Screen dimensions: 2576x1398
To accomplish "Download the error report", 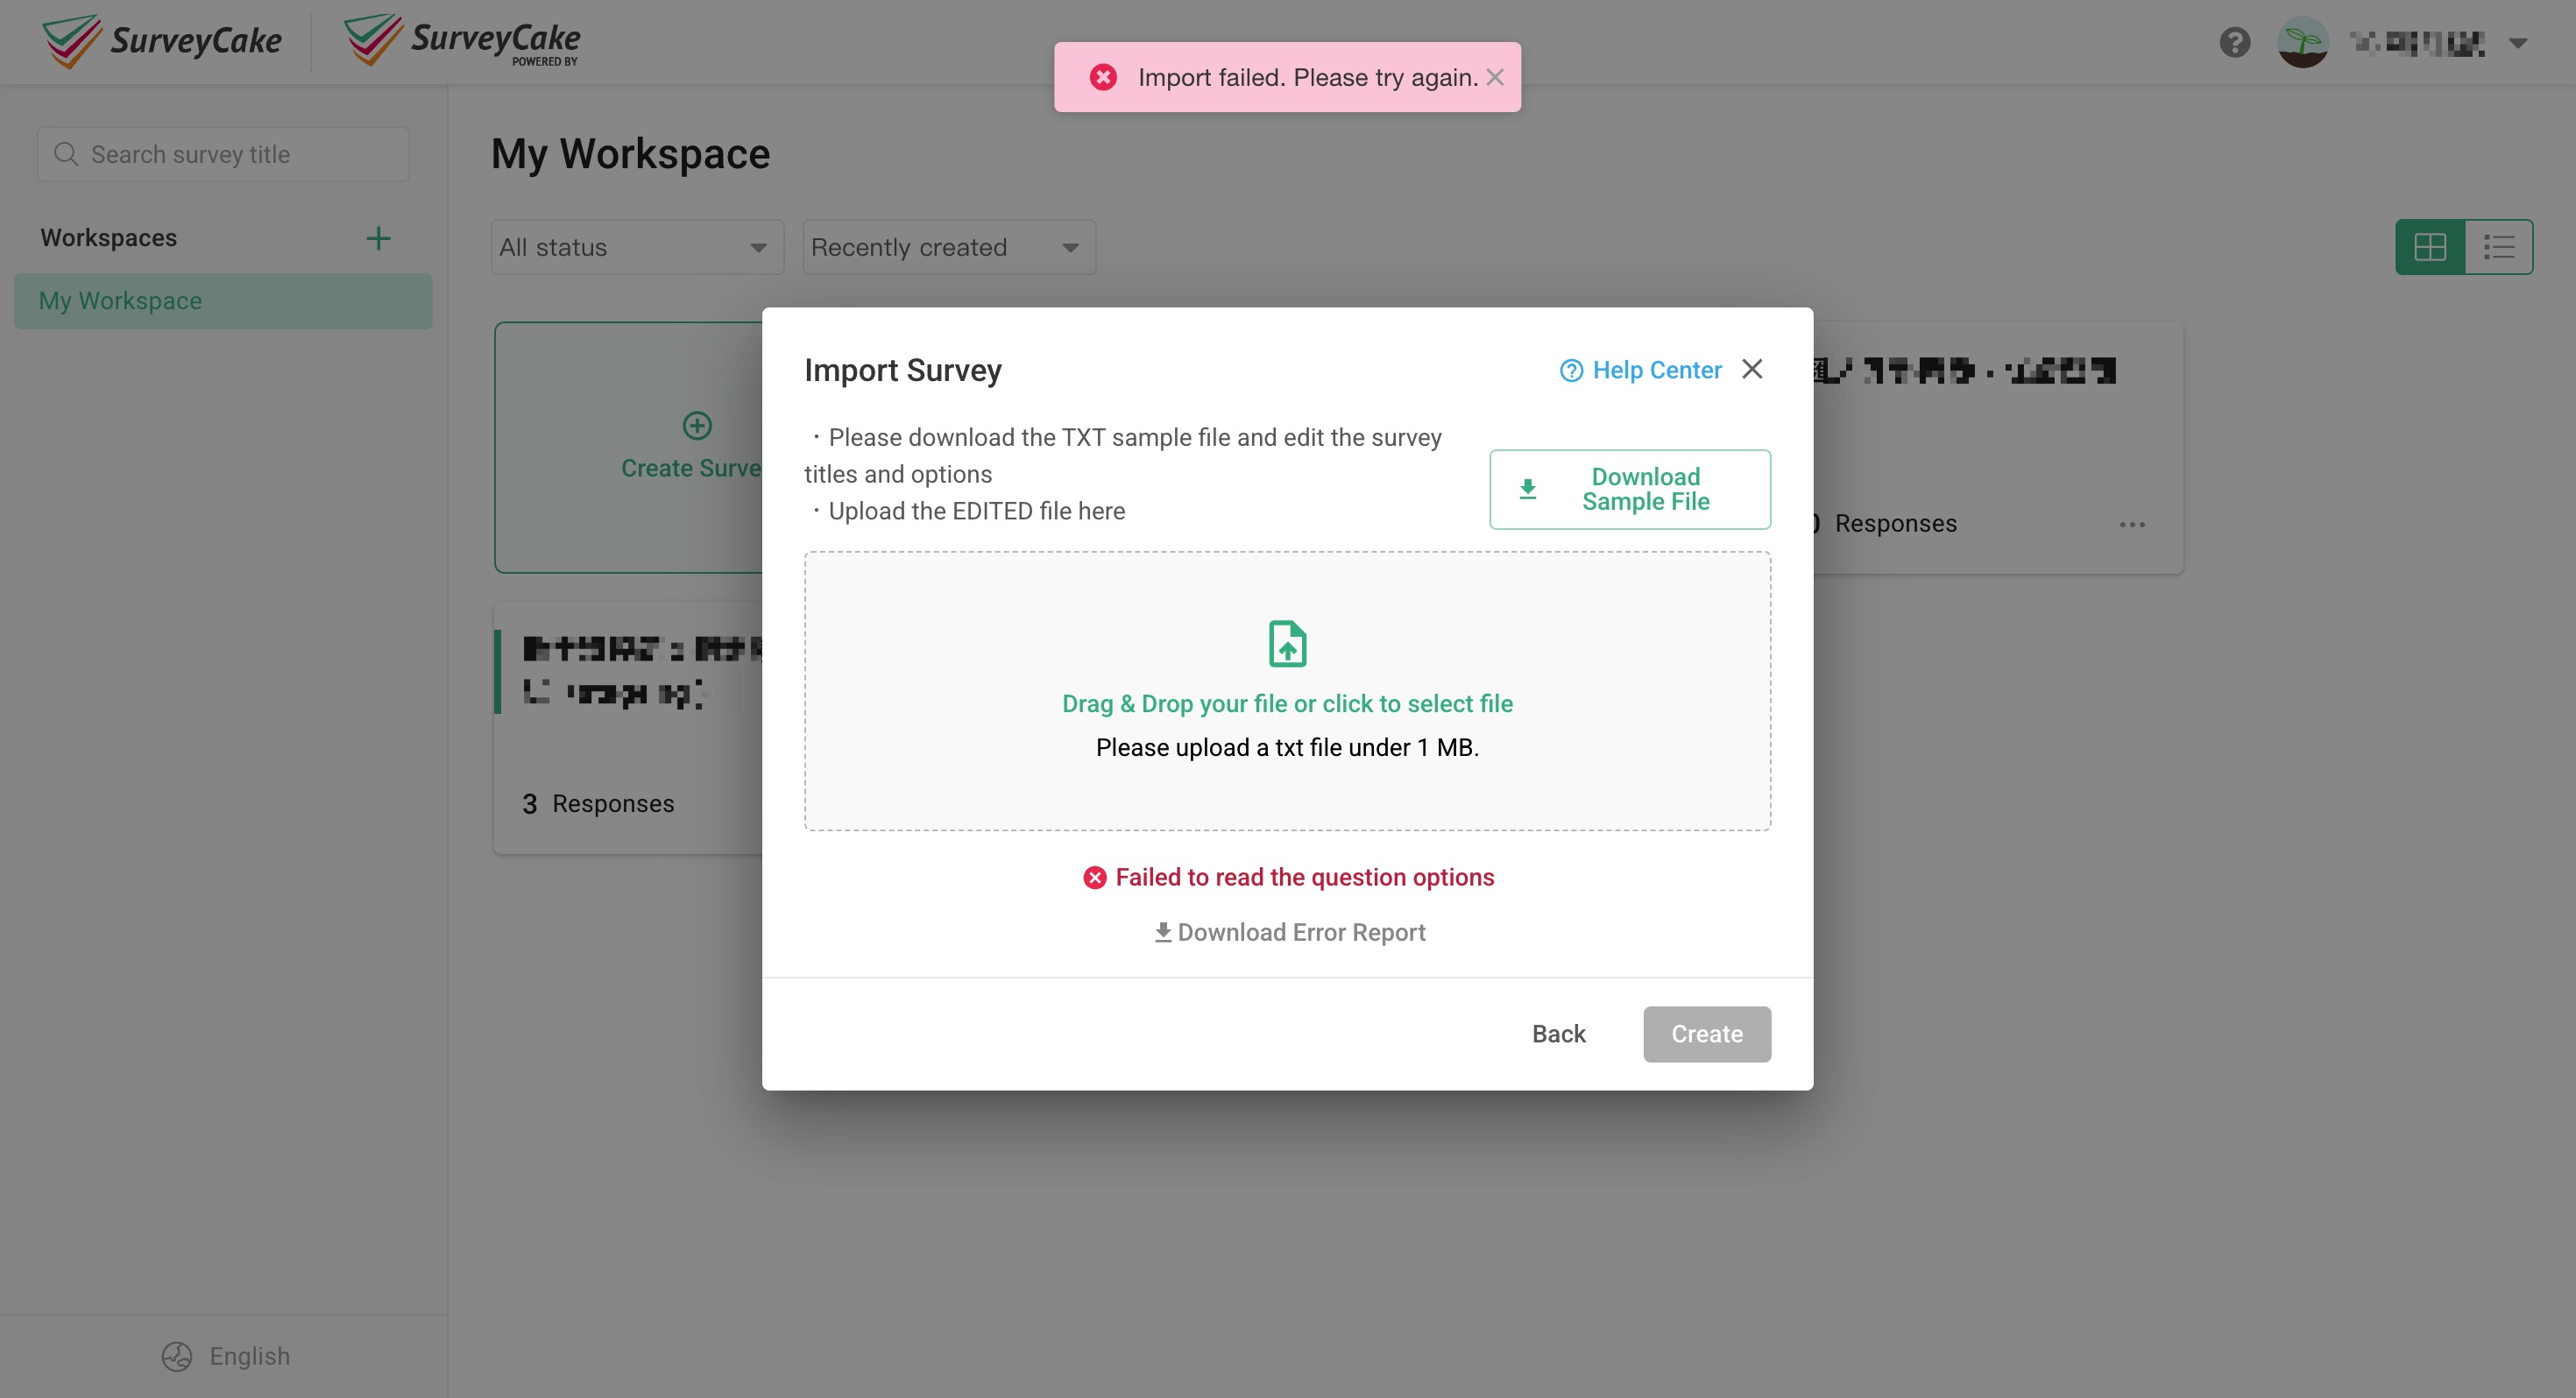I will (x=1288, y=931).
